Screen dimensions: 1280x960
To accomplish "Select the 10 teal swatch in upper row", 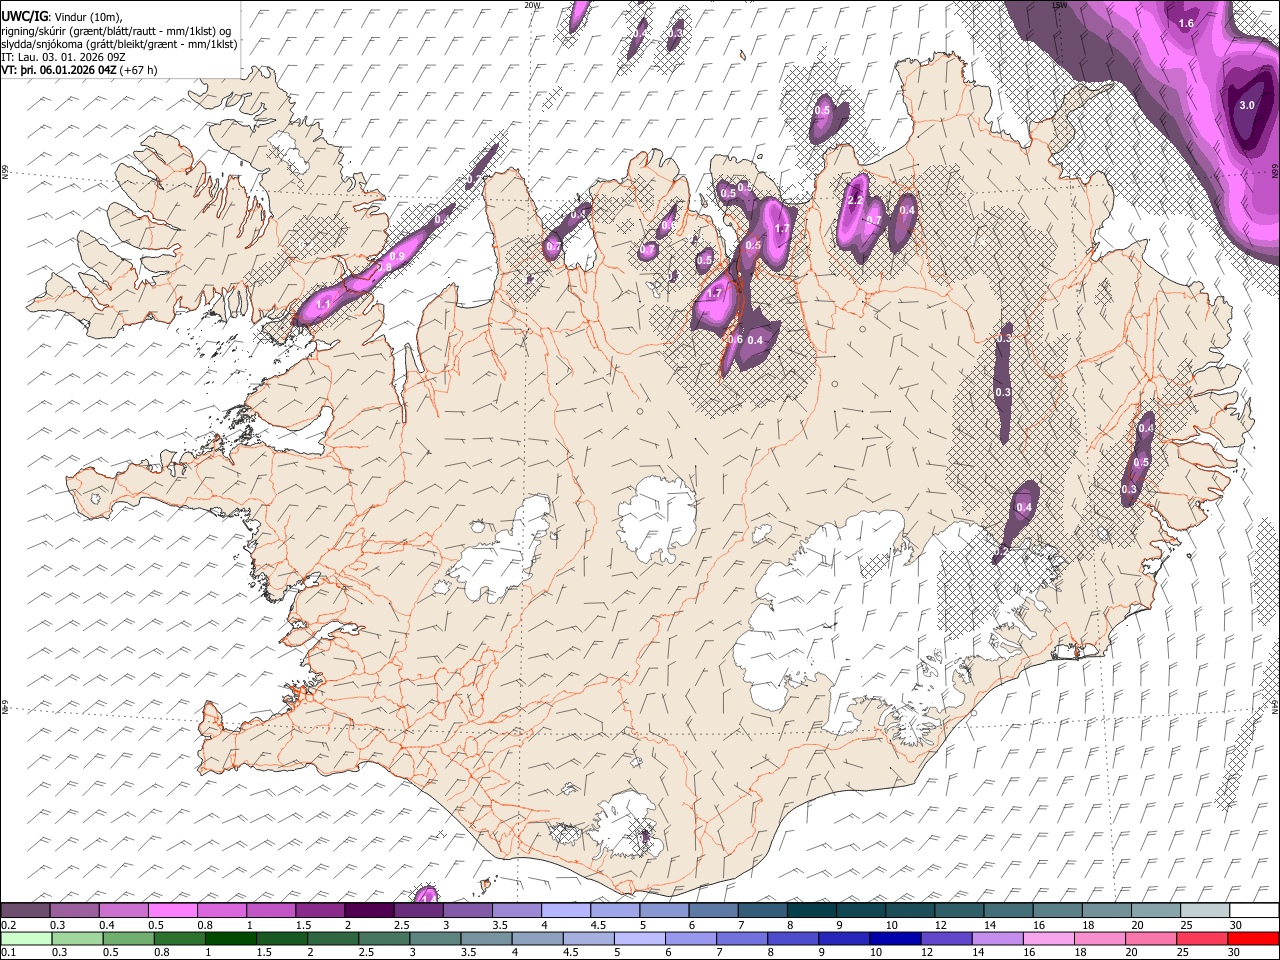I will [x=909, y=911].
